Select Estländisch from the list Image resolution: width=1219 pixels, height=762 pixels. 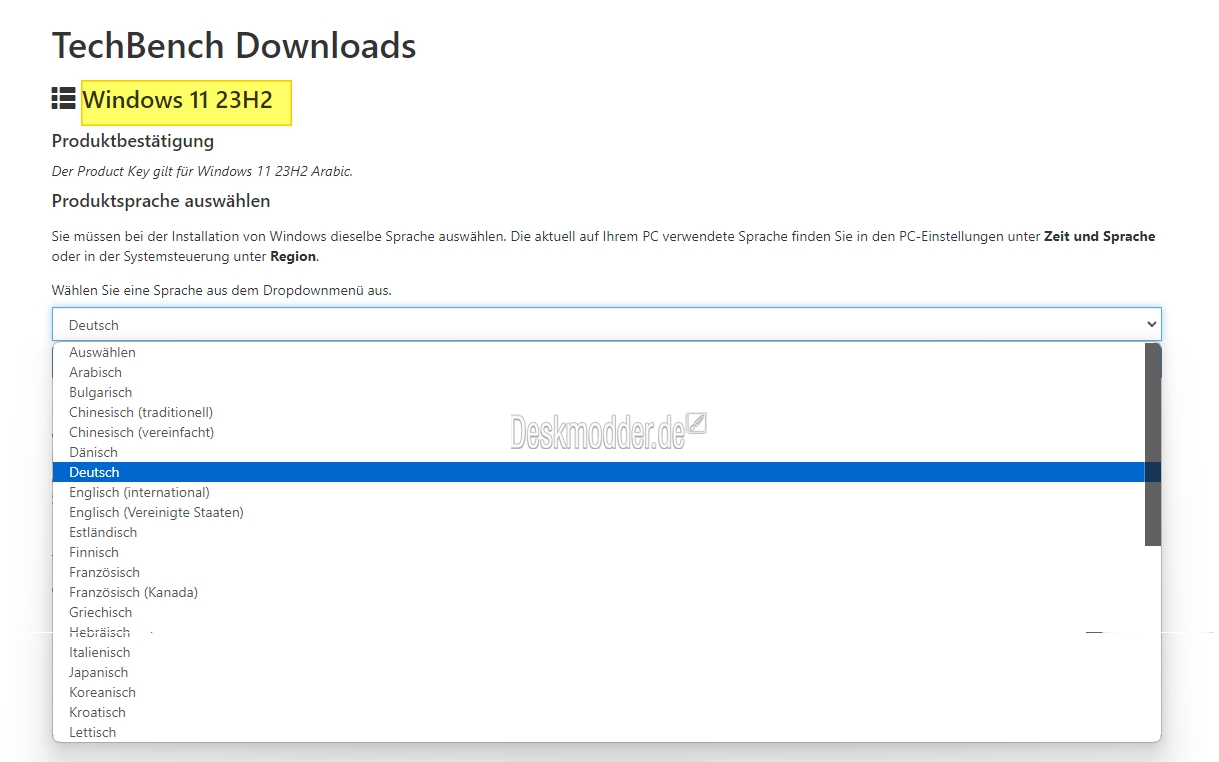click(x=598, y=532)
